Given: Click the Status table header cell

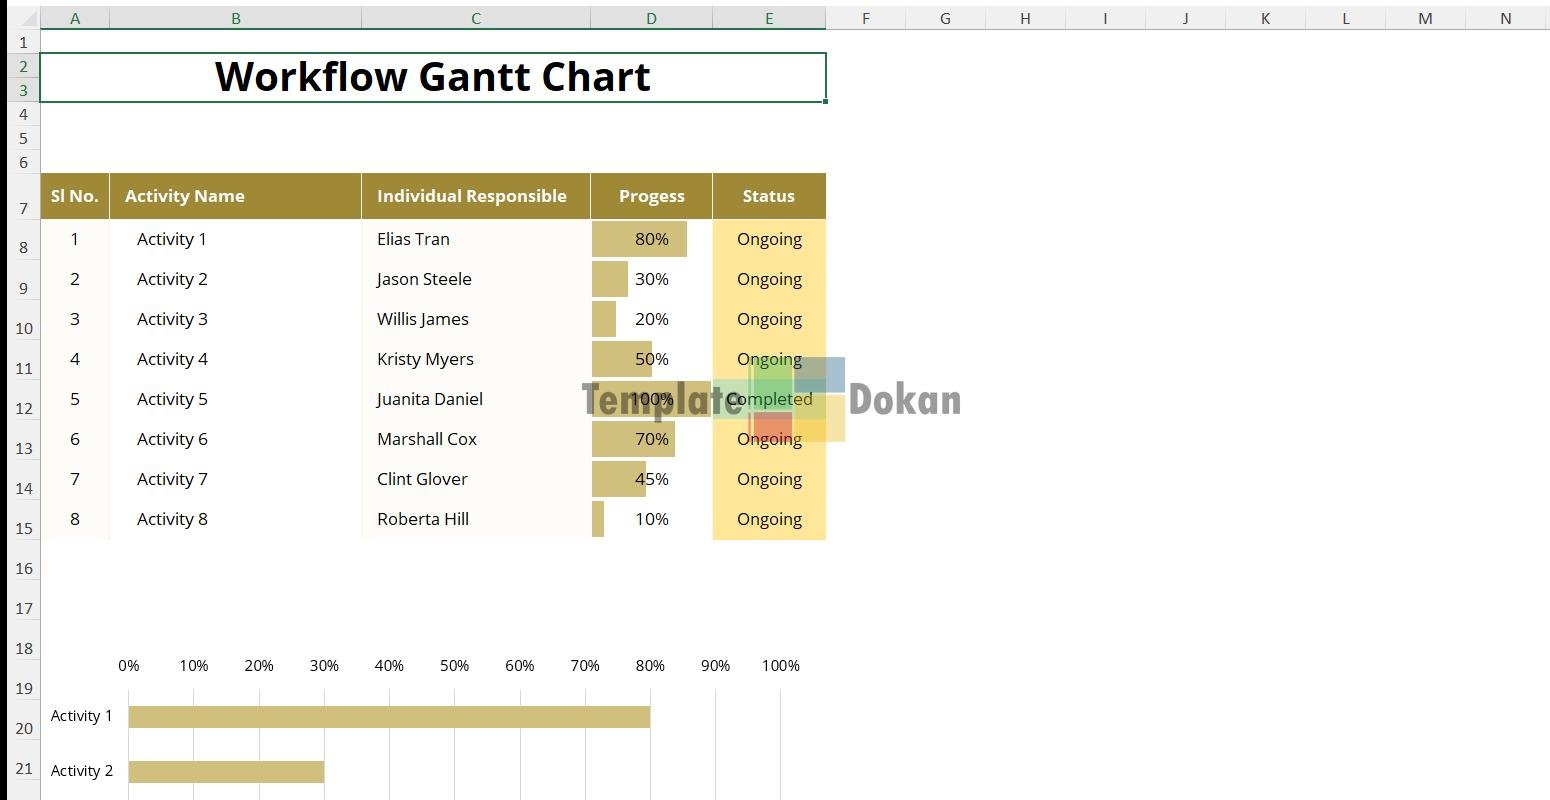Looking at the screenshot, I should pos(768,196).
